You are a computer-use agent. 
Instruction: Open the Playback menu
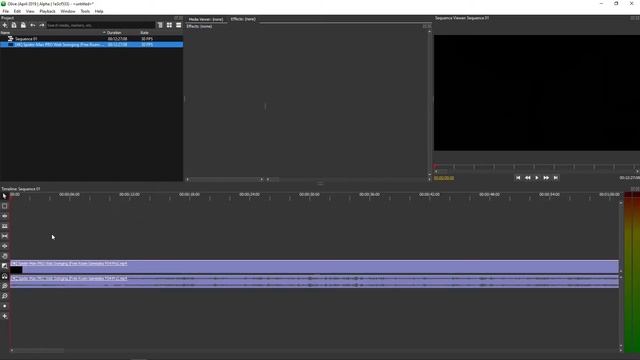point(47,11)
